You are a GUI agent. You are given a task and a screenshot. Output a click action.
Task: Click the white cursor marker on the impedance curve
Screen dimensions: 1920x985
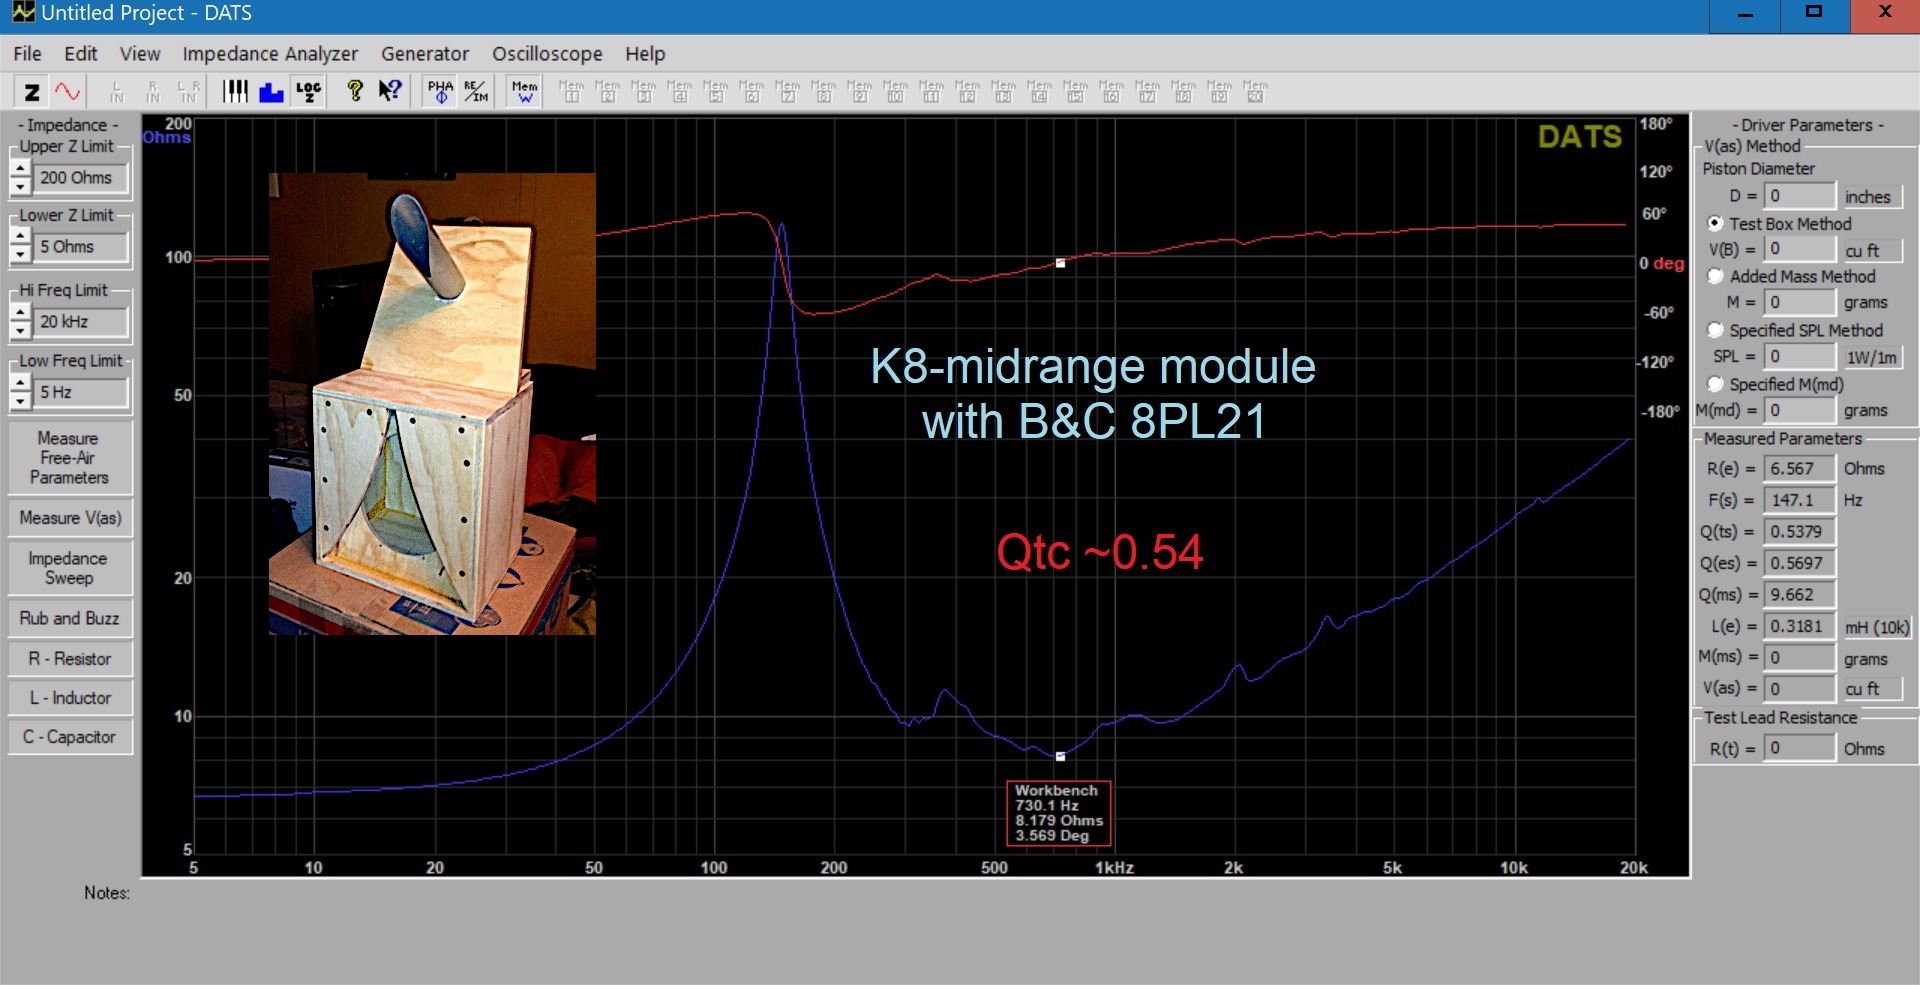[x=1060, y=756]
